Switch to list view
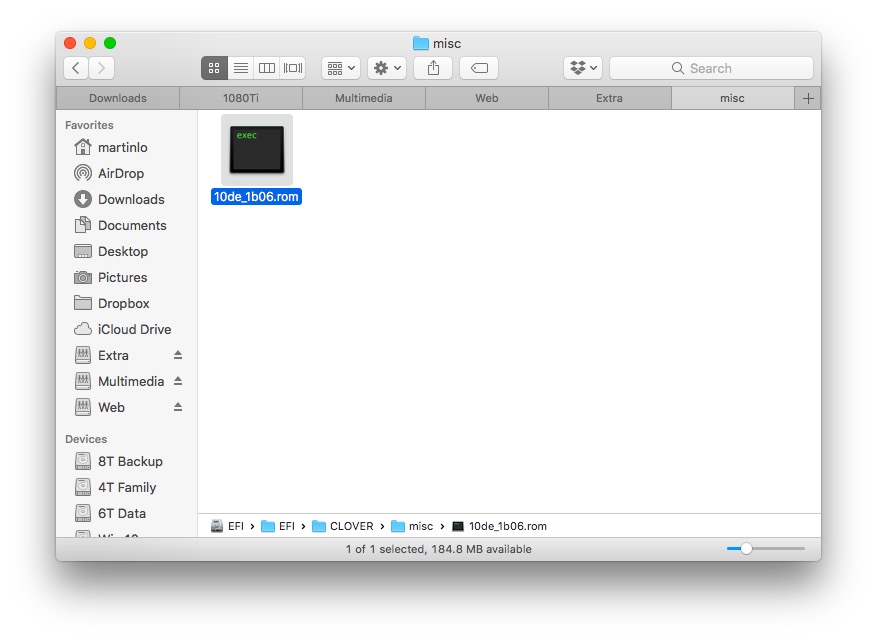 pyautogui.click(x=241, y=68)
